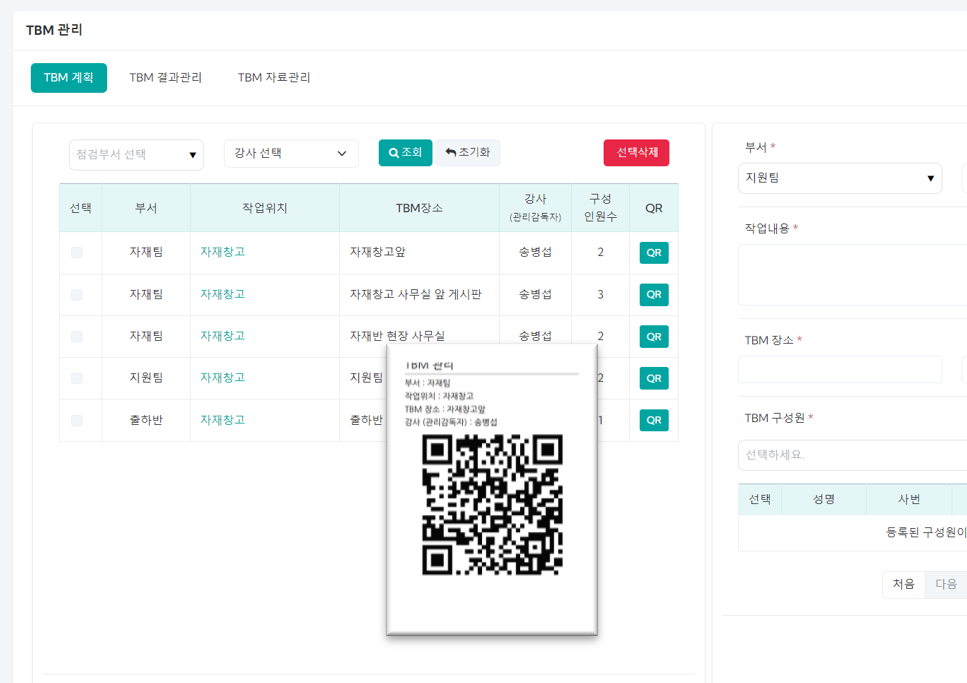Show QR for 자재반 현장 사무실 row

(x=654, y=337)
